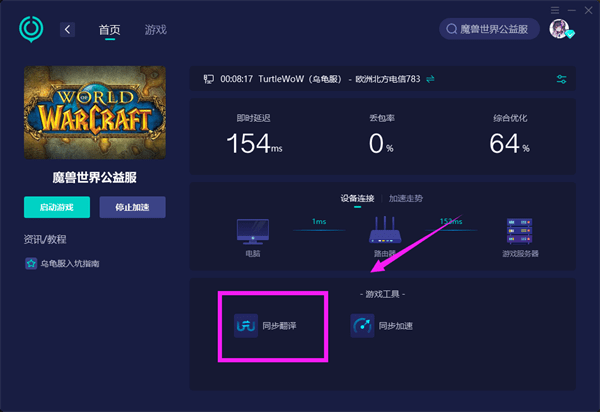This screenshot has width=600, height=412.
Task: Open the hamburger menu in title bar
Action: coord(555,10)
